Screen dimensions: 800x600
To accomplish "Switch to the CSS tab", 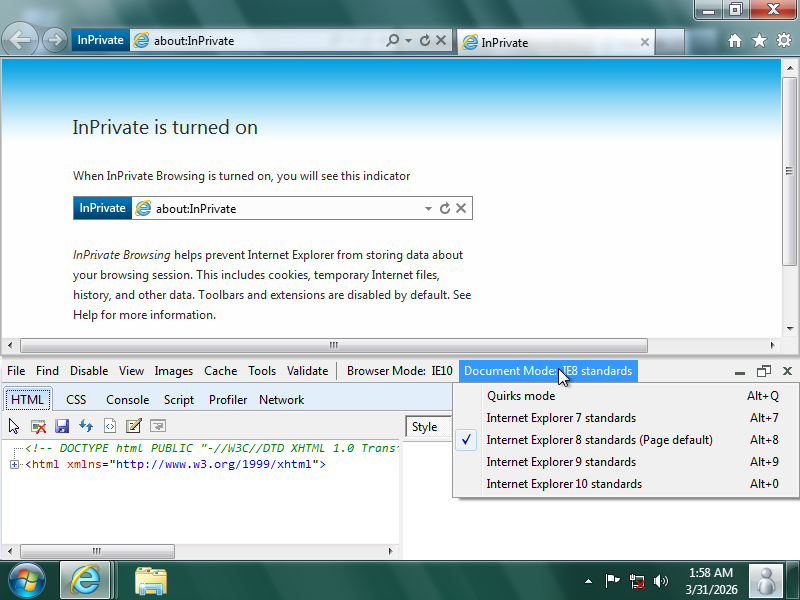I will pyautogui.click(x=76, y=399).
